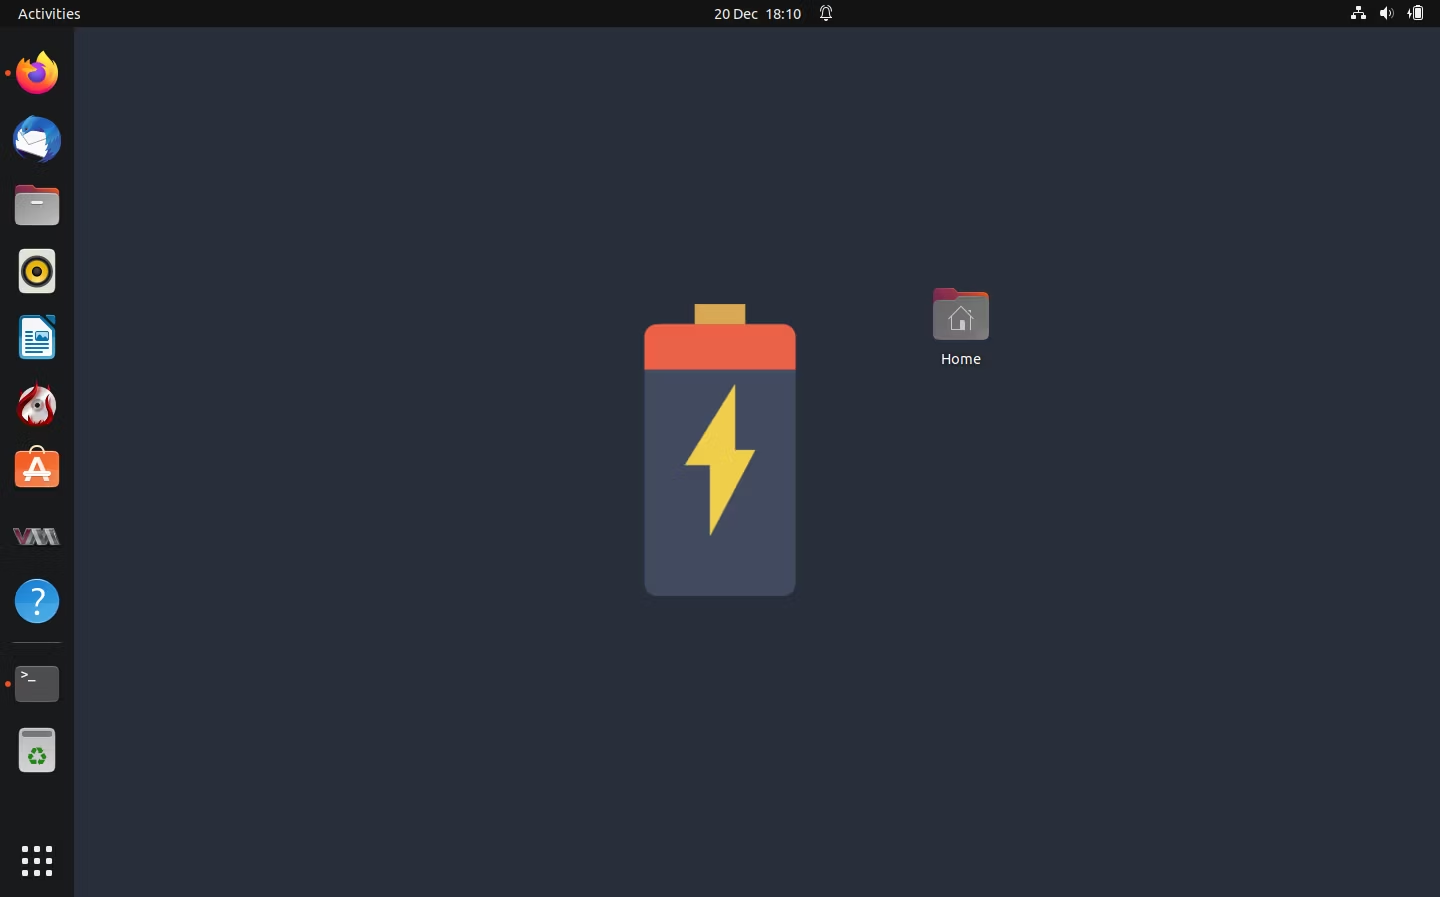
Task: Open Ubuntu Software store
Action: click(37, 469)
